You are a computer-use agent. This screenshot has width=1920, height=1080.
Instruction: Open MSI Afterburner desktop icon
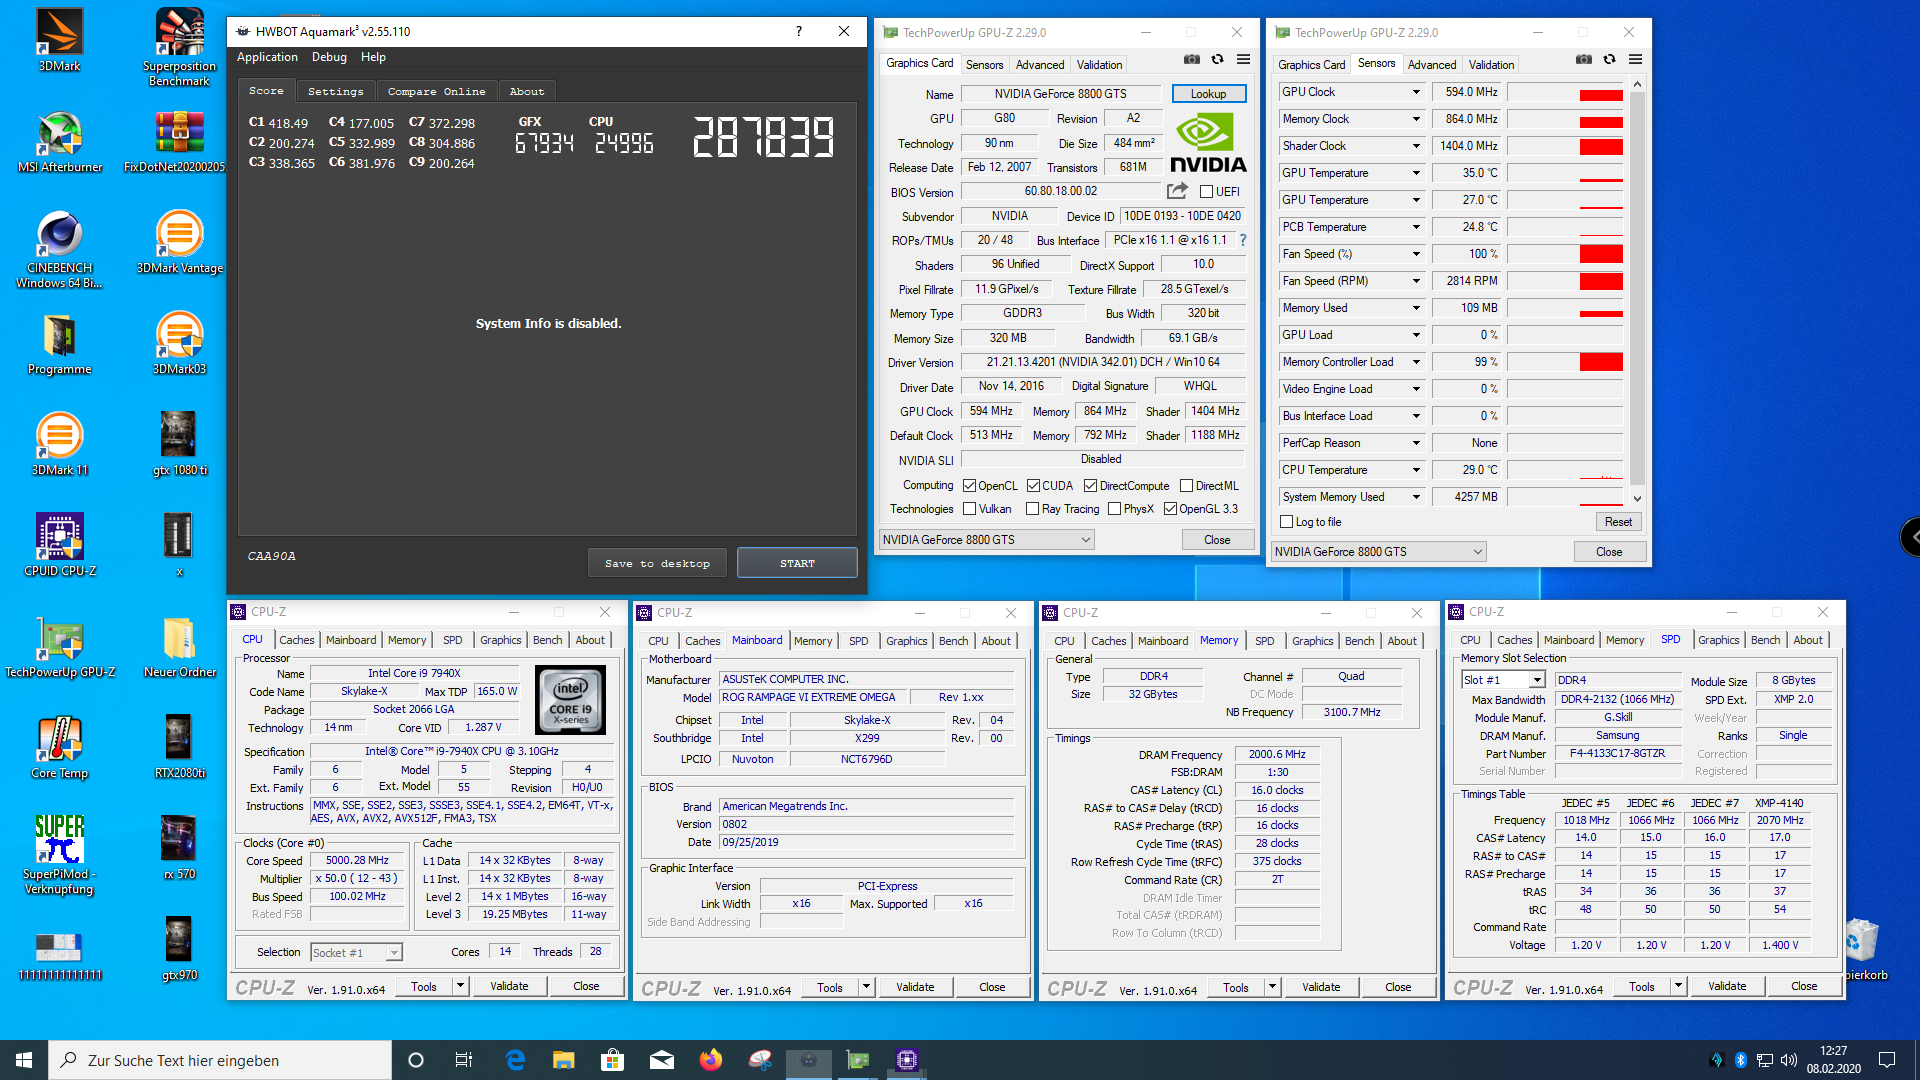tap(59, 142)
